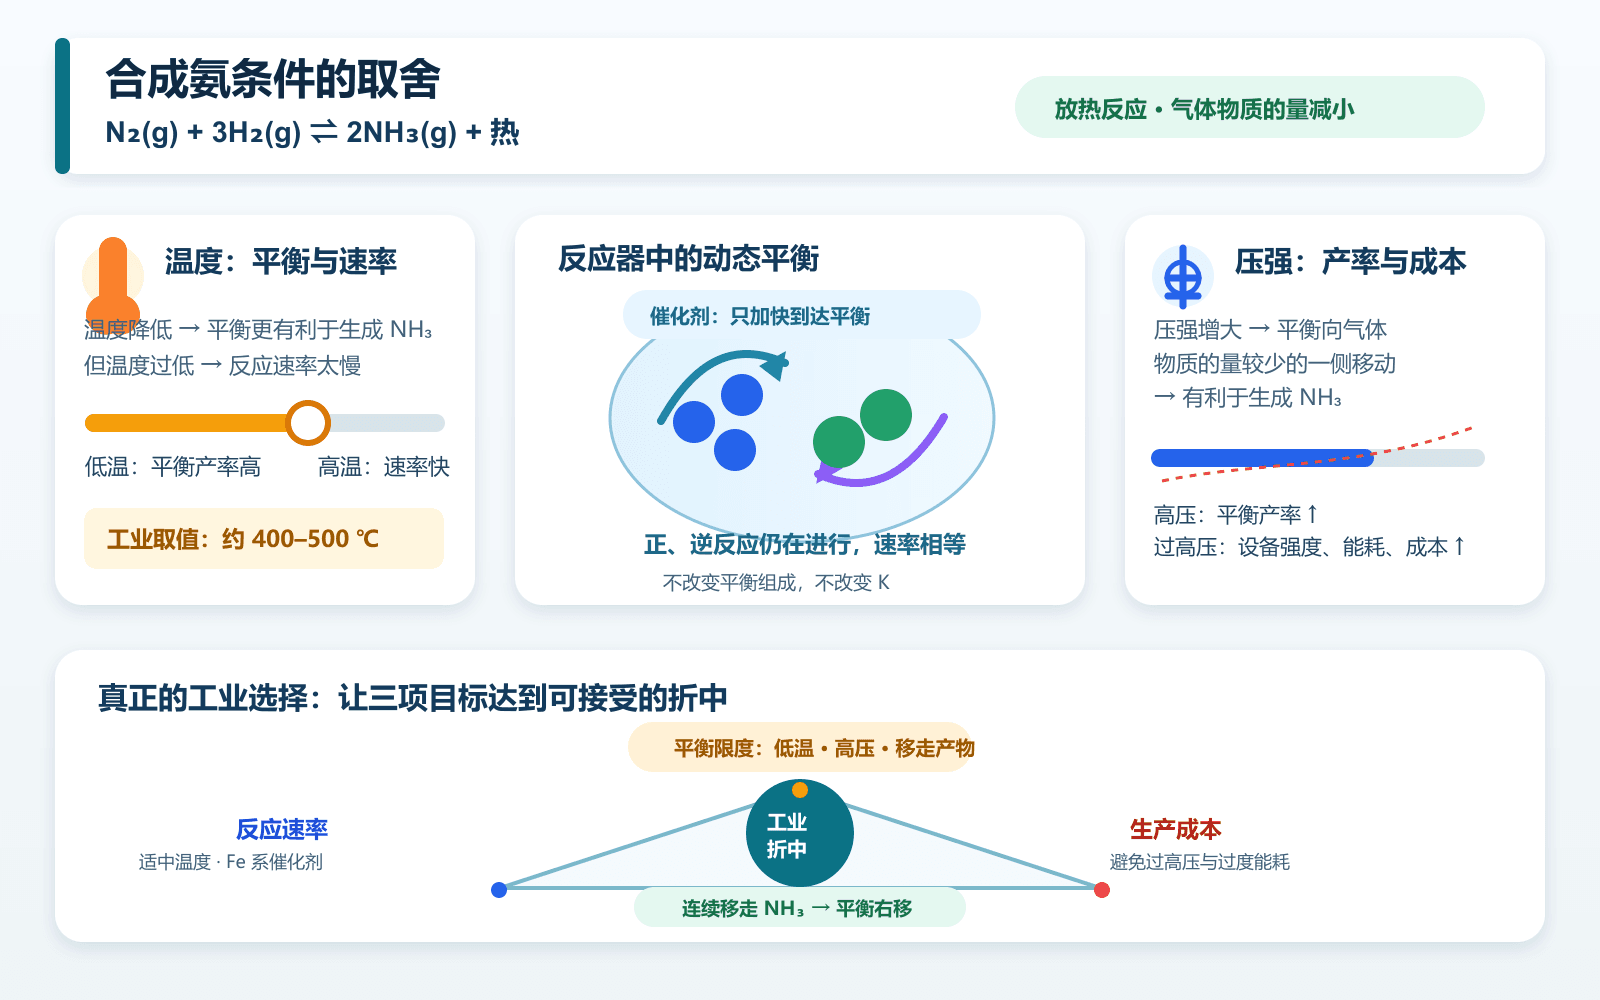Viewport: 1600px width, 1000px height.
Task: Click the heading 压强：产率与成本
Action: point(1350,262)
